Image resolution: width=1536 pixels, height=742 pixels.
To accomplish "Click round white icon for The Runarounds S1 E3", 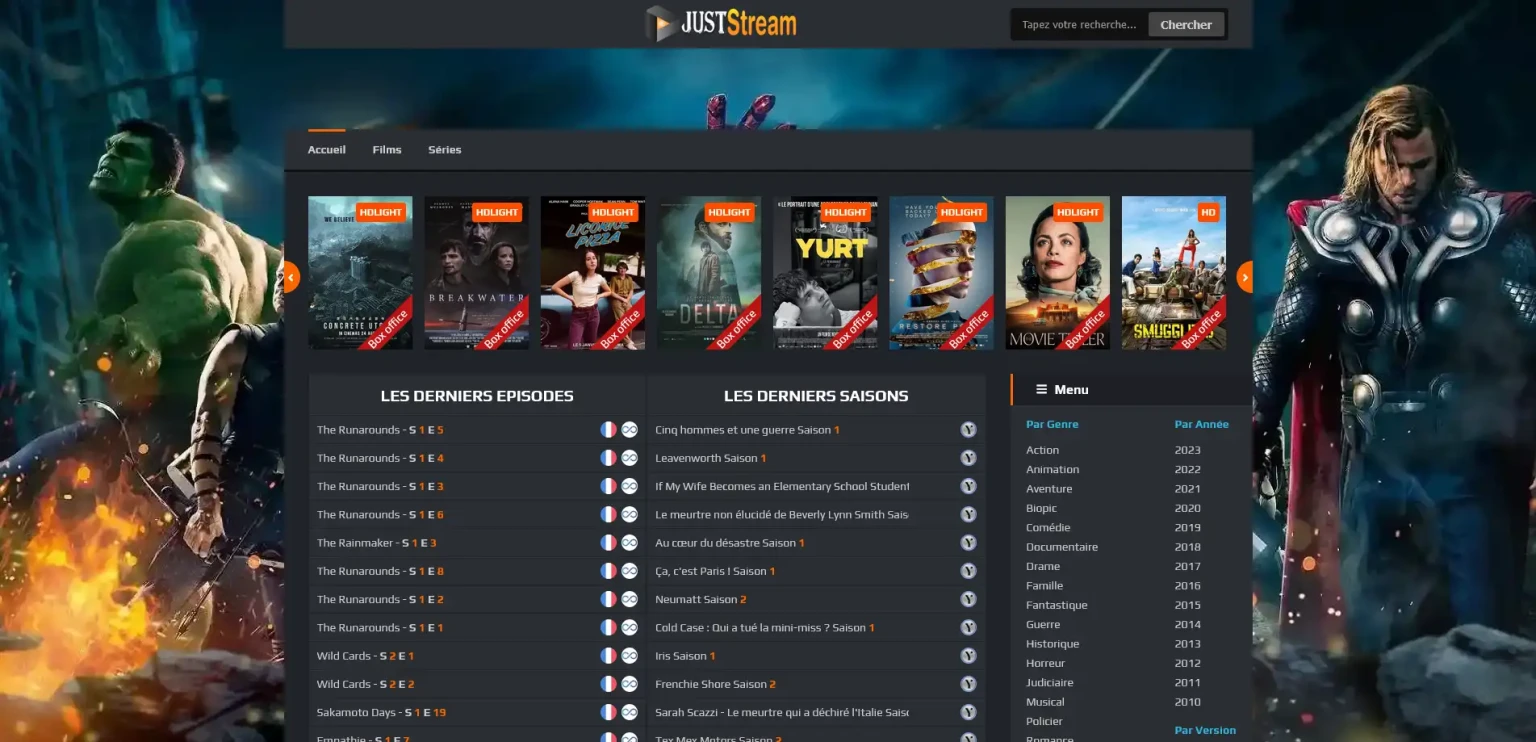I will pos(629,486).
